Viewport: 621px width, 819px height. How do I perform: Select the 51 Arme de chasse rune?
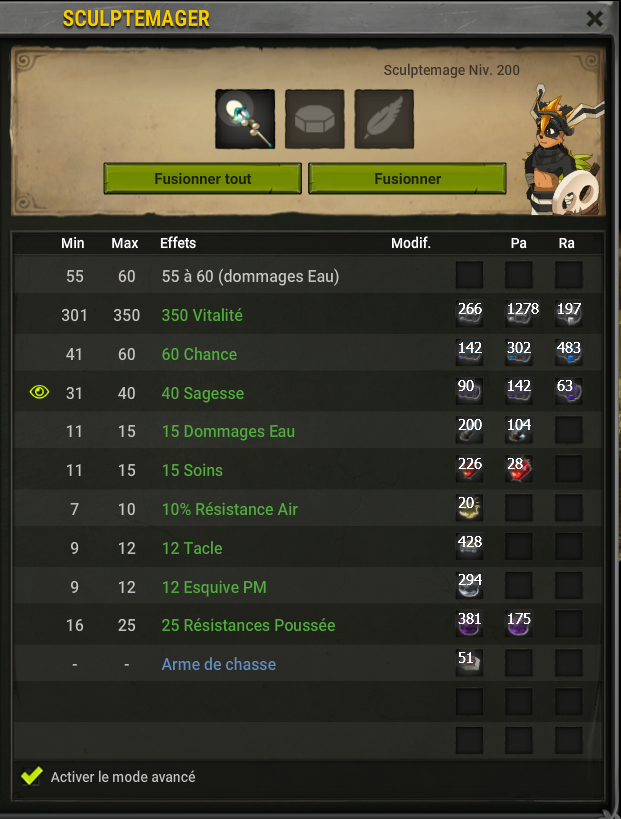(469, 663)
